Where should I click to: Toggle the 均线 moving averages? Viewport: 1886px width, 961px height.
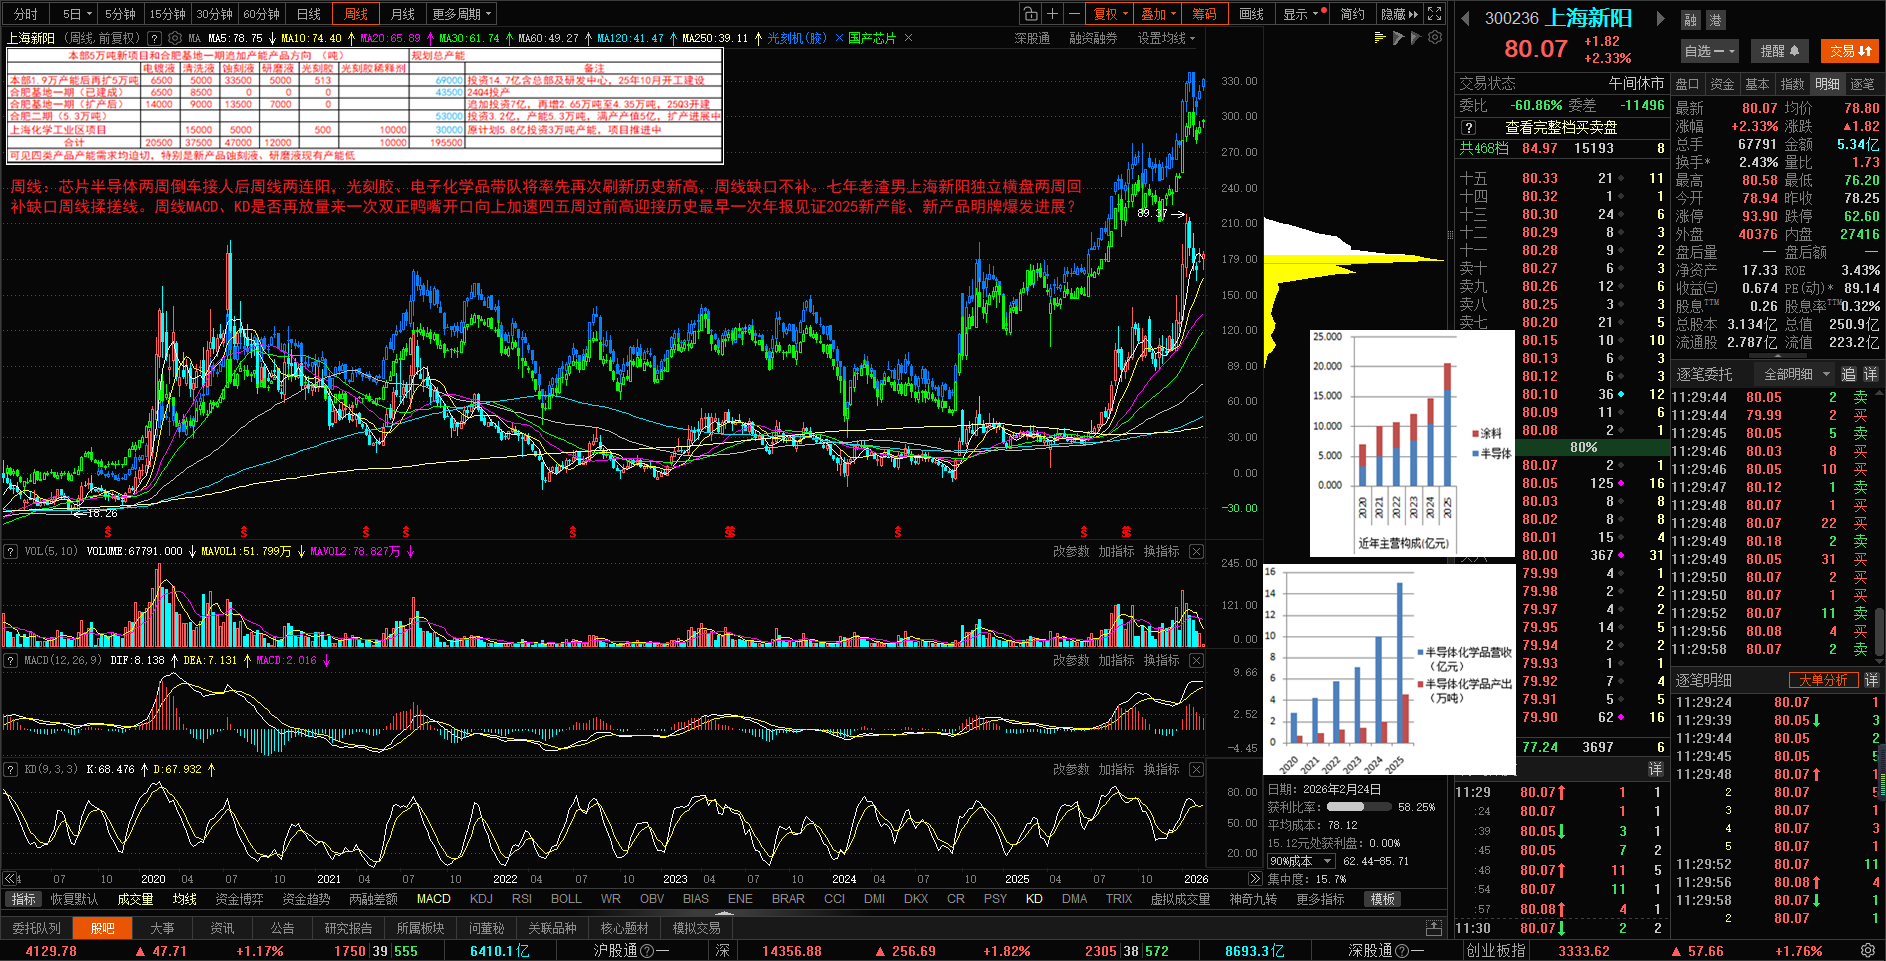[185, 899]
